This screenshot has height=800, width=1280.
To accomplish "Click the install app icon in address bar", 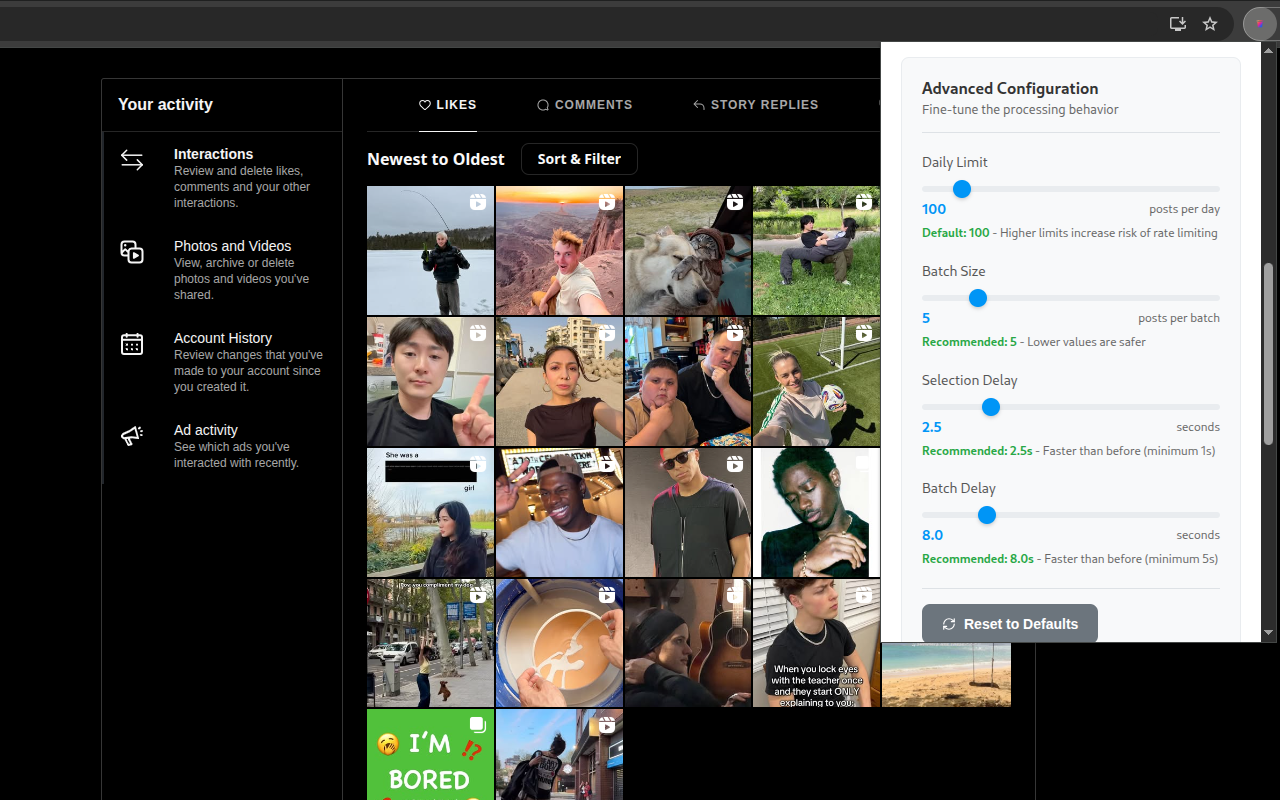I will (1178, 24).
